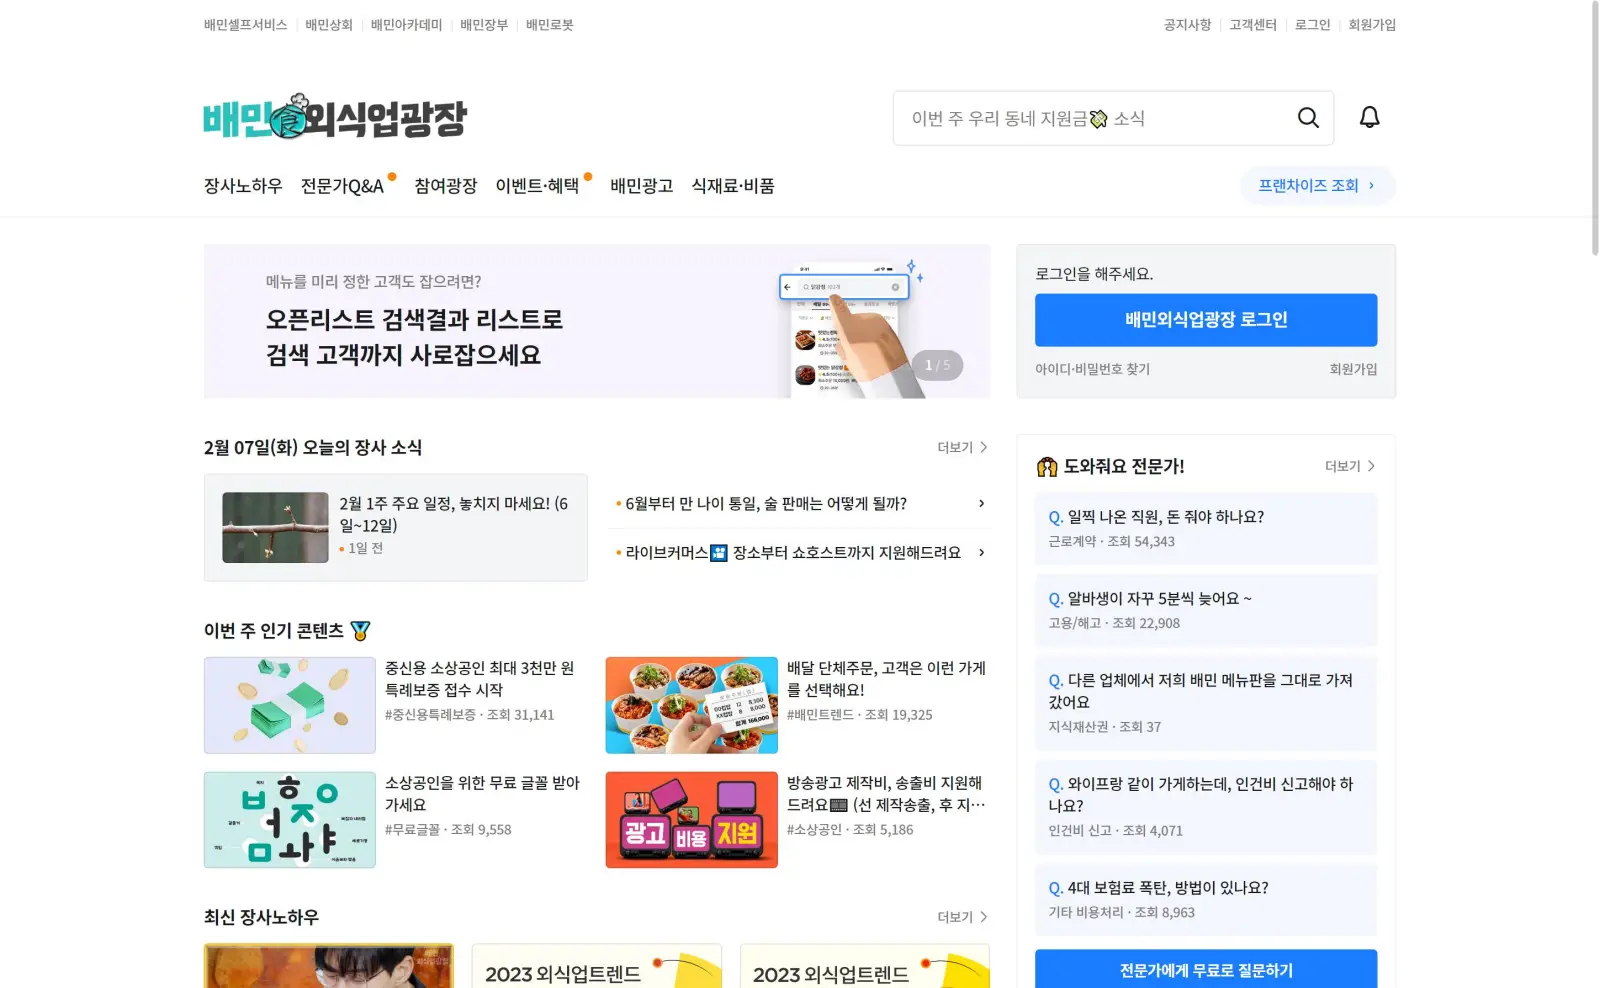Viewport: 1600px width, 988px height.
Task: Open 중신용 소상공인 최대 3천만 원 article title
Action: [x=480, y=679]
